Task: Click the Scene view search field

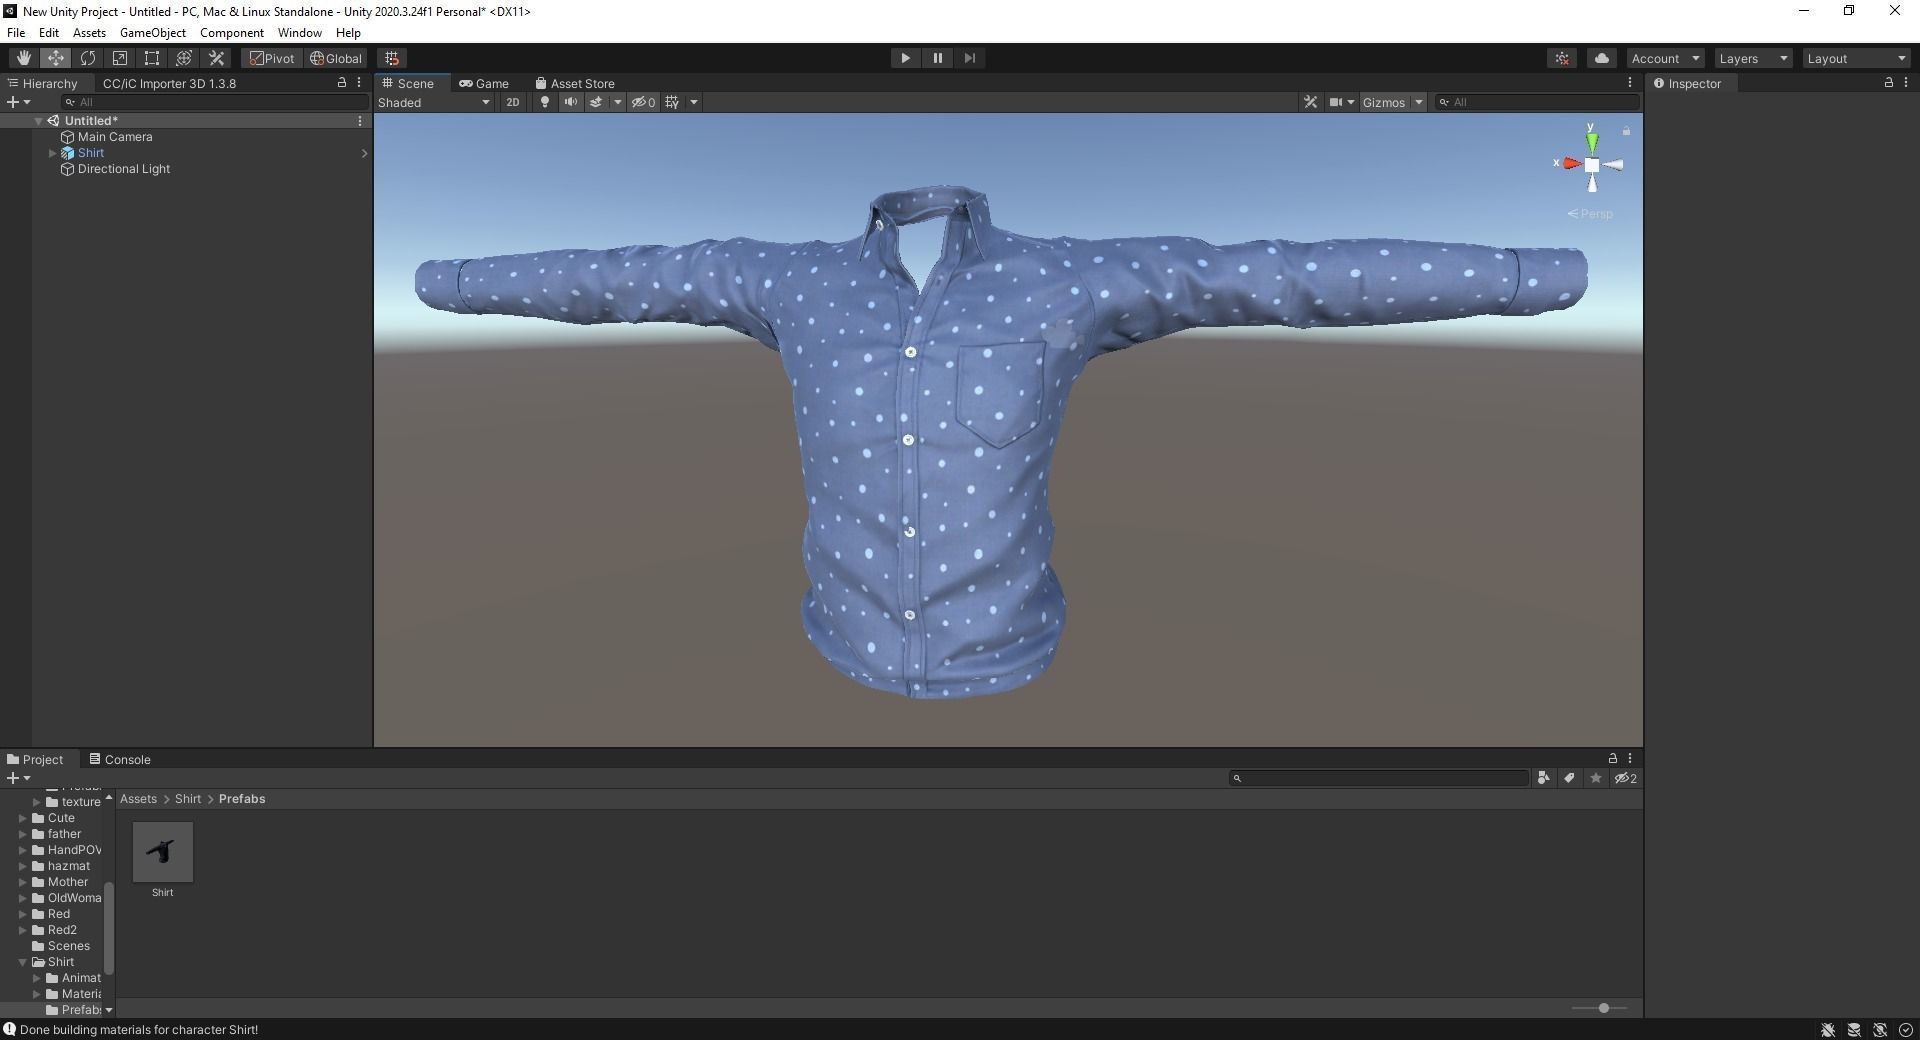Action: point(1537,102)
